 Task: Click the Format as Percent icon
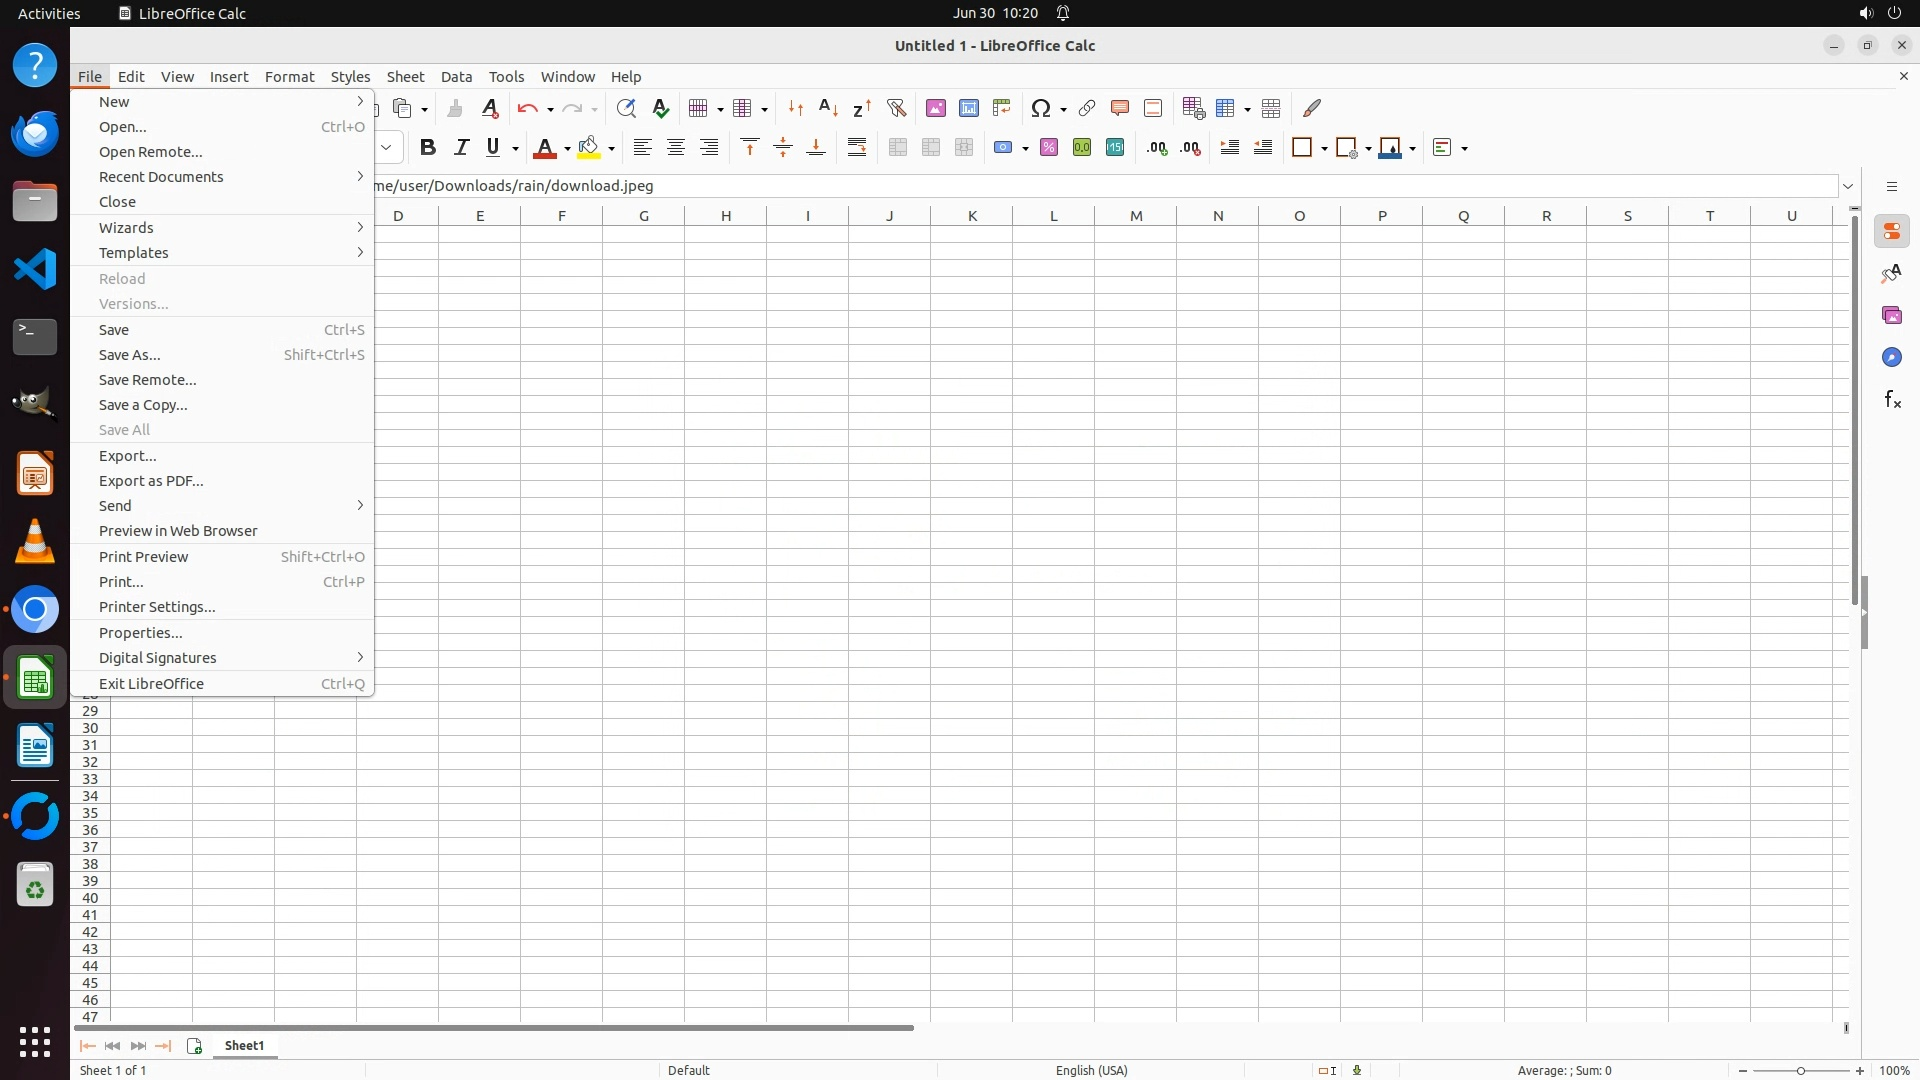[1049, 148]
